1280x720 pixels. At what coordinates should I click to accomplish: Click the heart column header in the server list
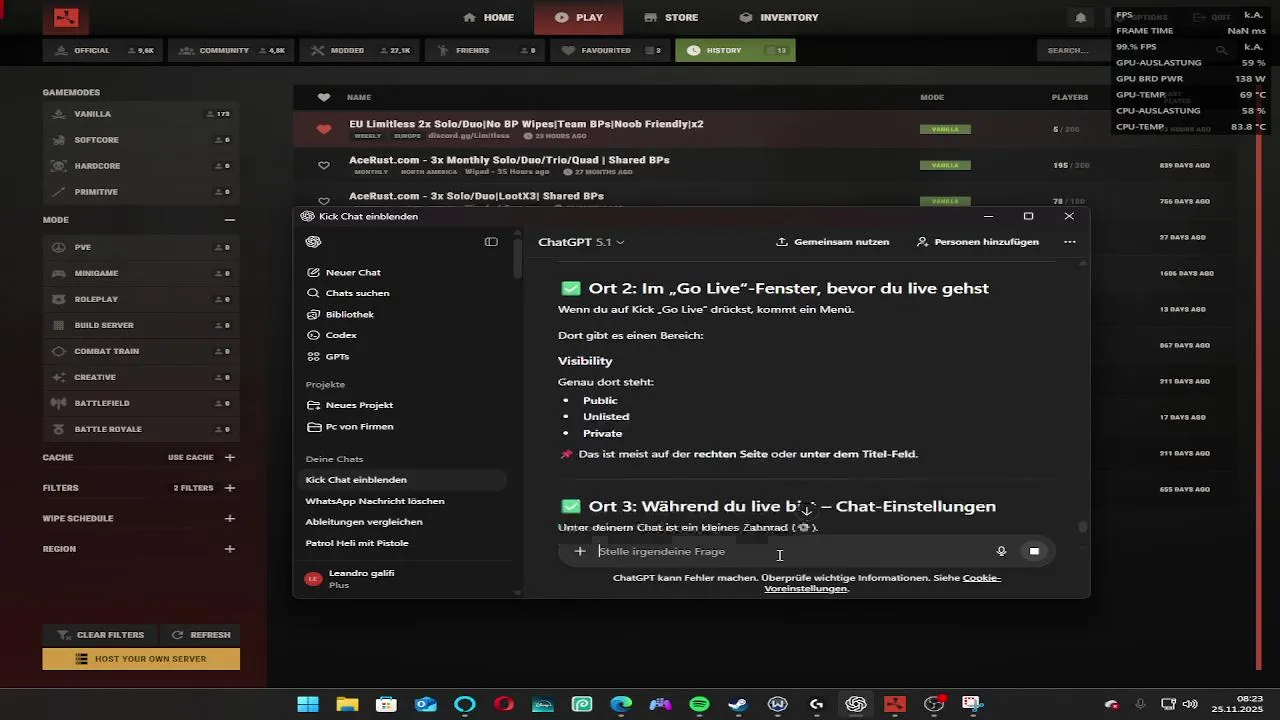pos(323,97)
